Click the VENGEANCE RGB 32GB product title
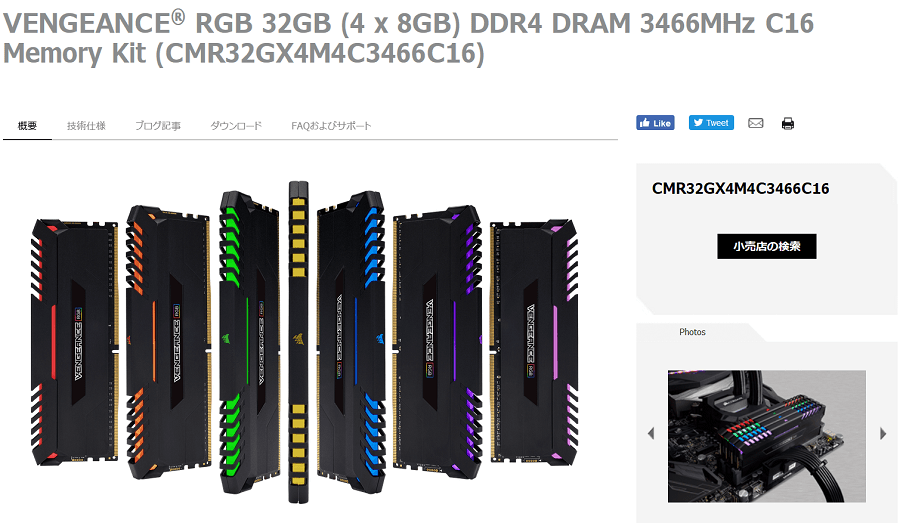Viewport: 900px width, 523px height. (x=408, y=38)
